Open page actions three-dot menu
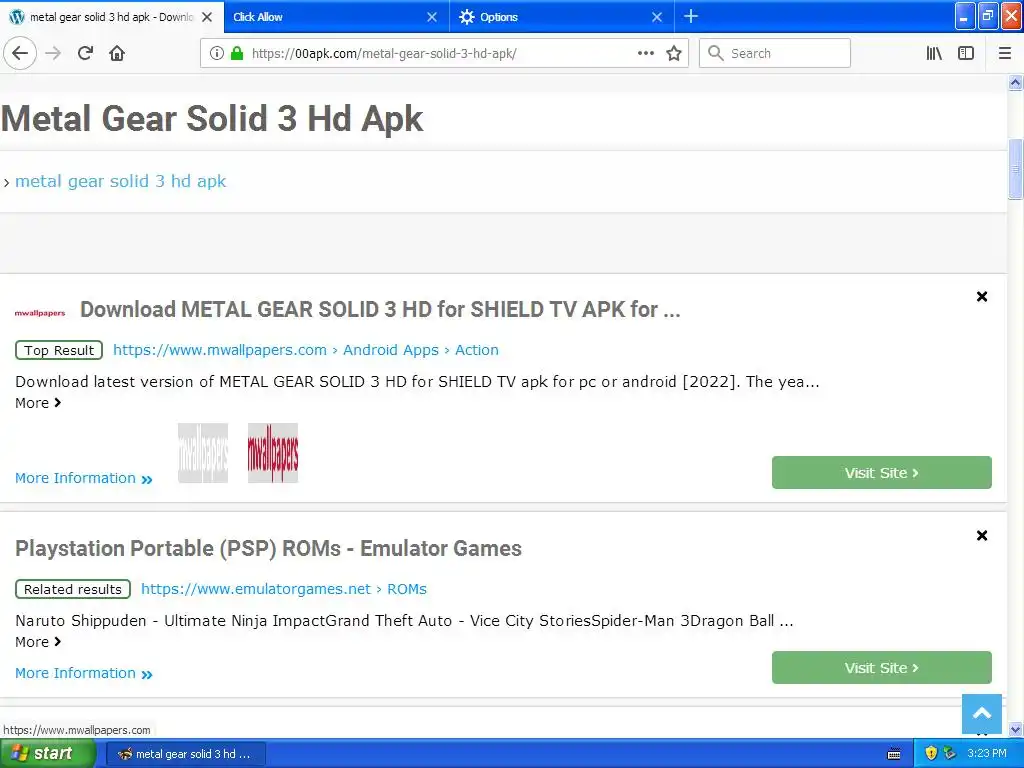This screenshot has height=768, width=1024. point(645,54)
